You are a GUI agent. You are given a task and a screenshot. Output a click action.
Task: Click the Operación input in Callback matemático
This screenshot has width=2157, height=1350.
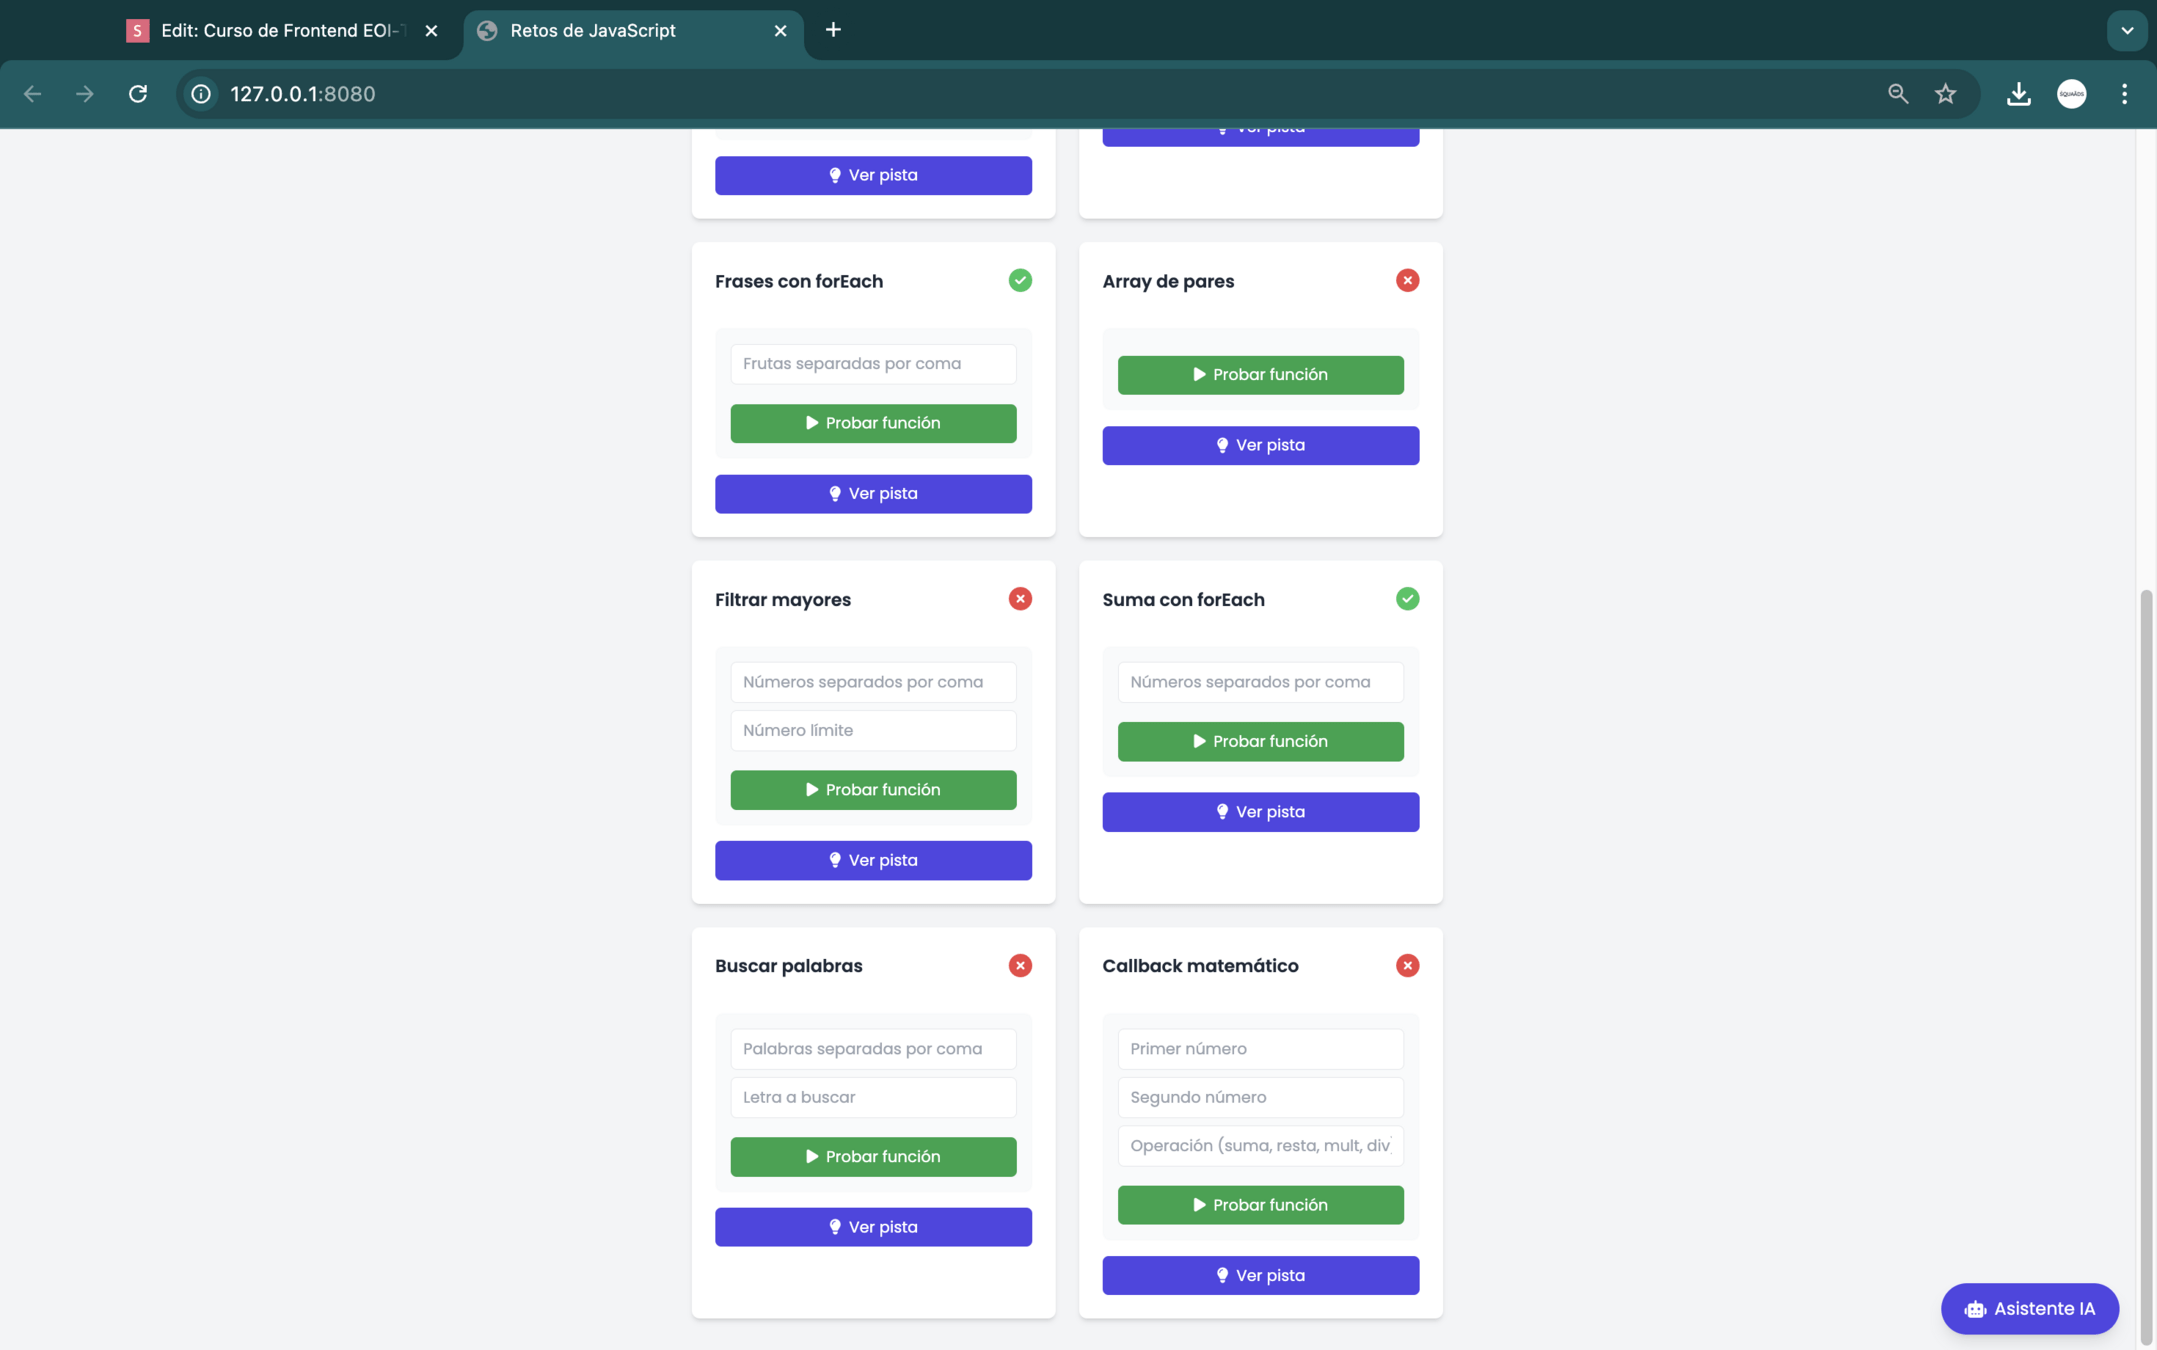click(1260, 1146)
